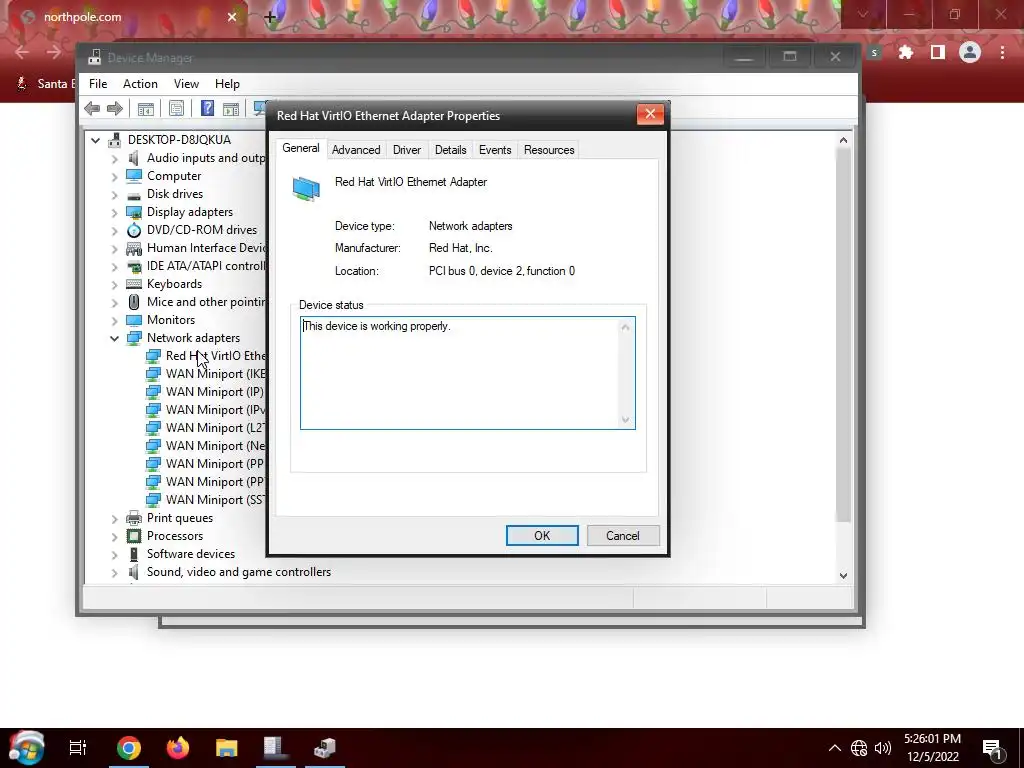Select the Computer device category
The width and height of the screenshot is (1024, 768).
tap(174, 176)
